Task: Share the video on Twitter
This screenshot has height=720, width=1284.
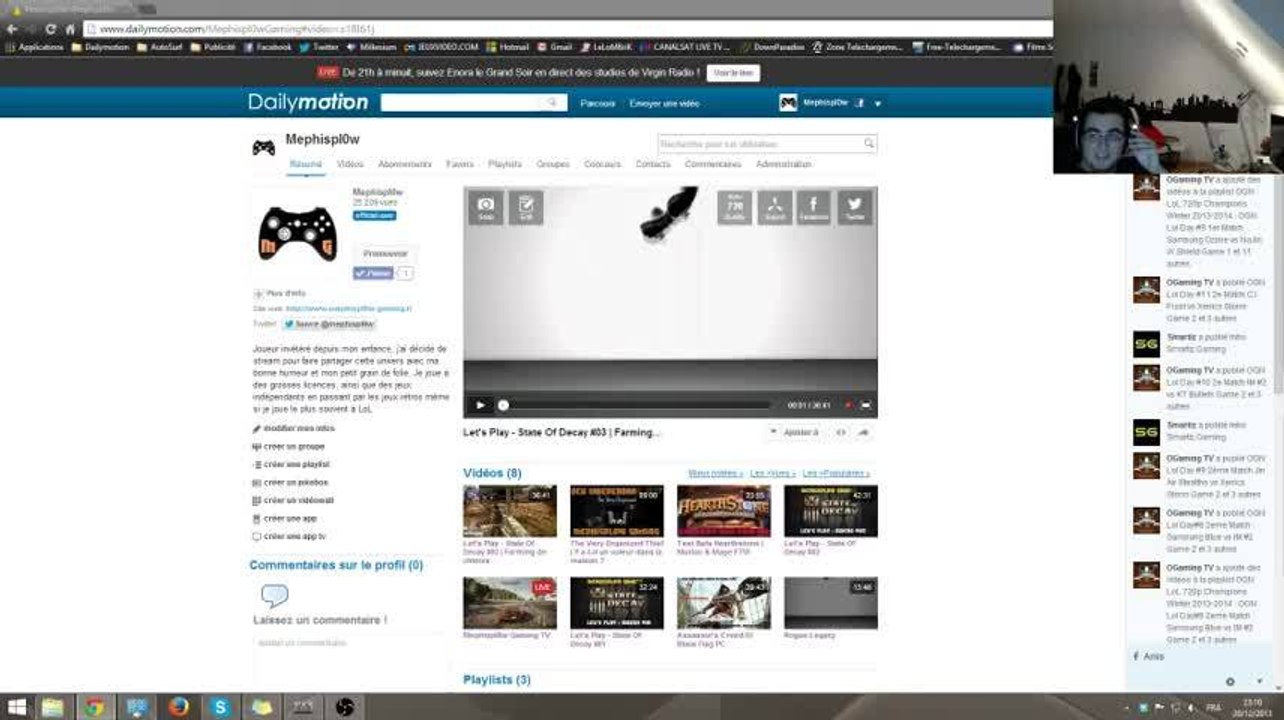Action: tap(855, 207)
